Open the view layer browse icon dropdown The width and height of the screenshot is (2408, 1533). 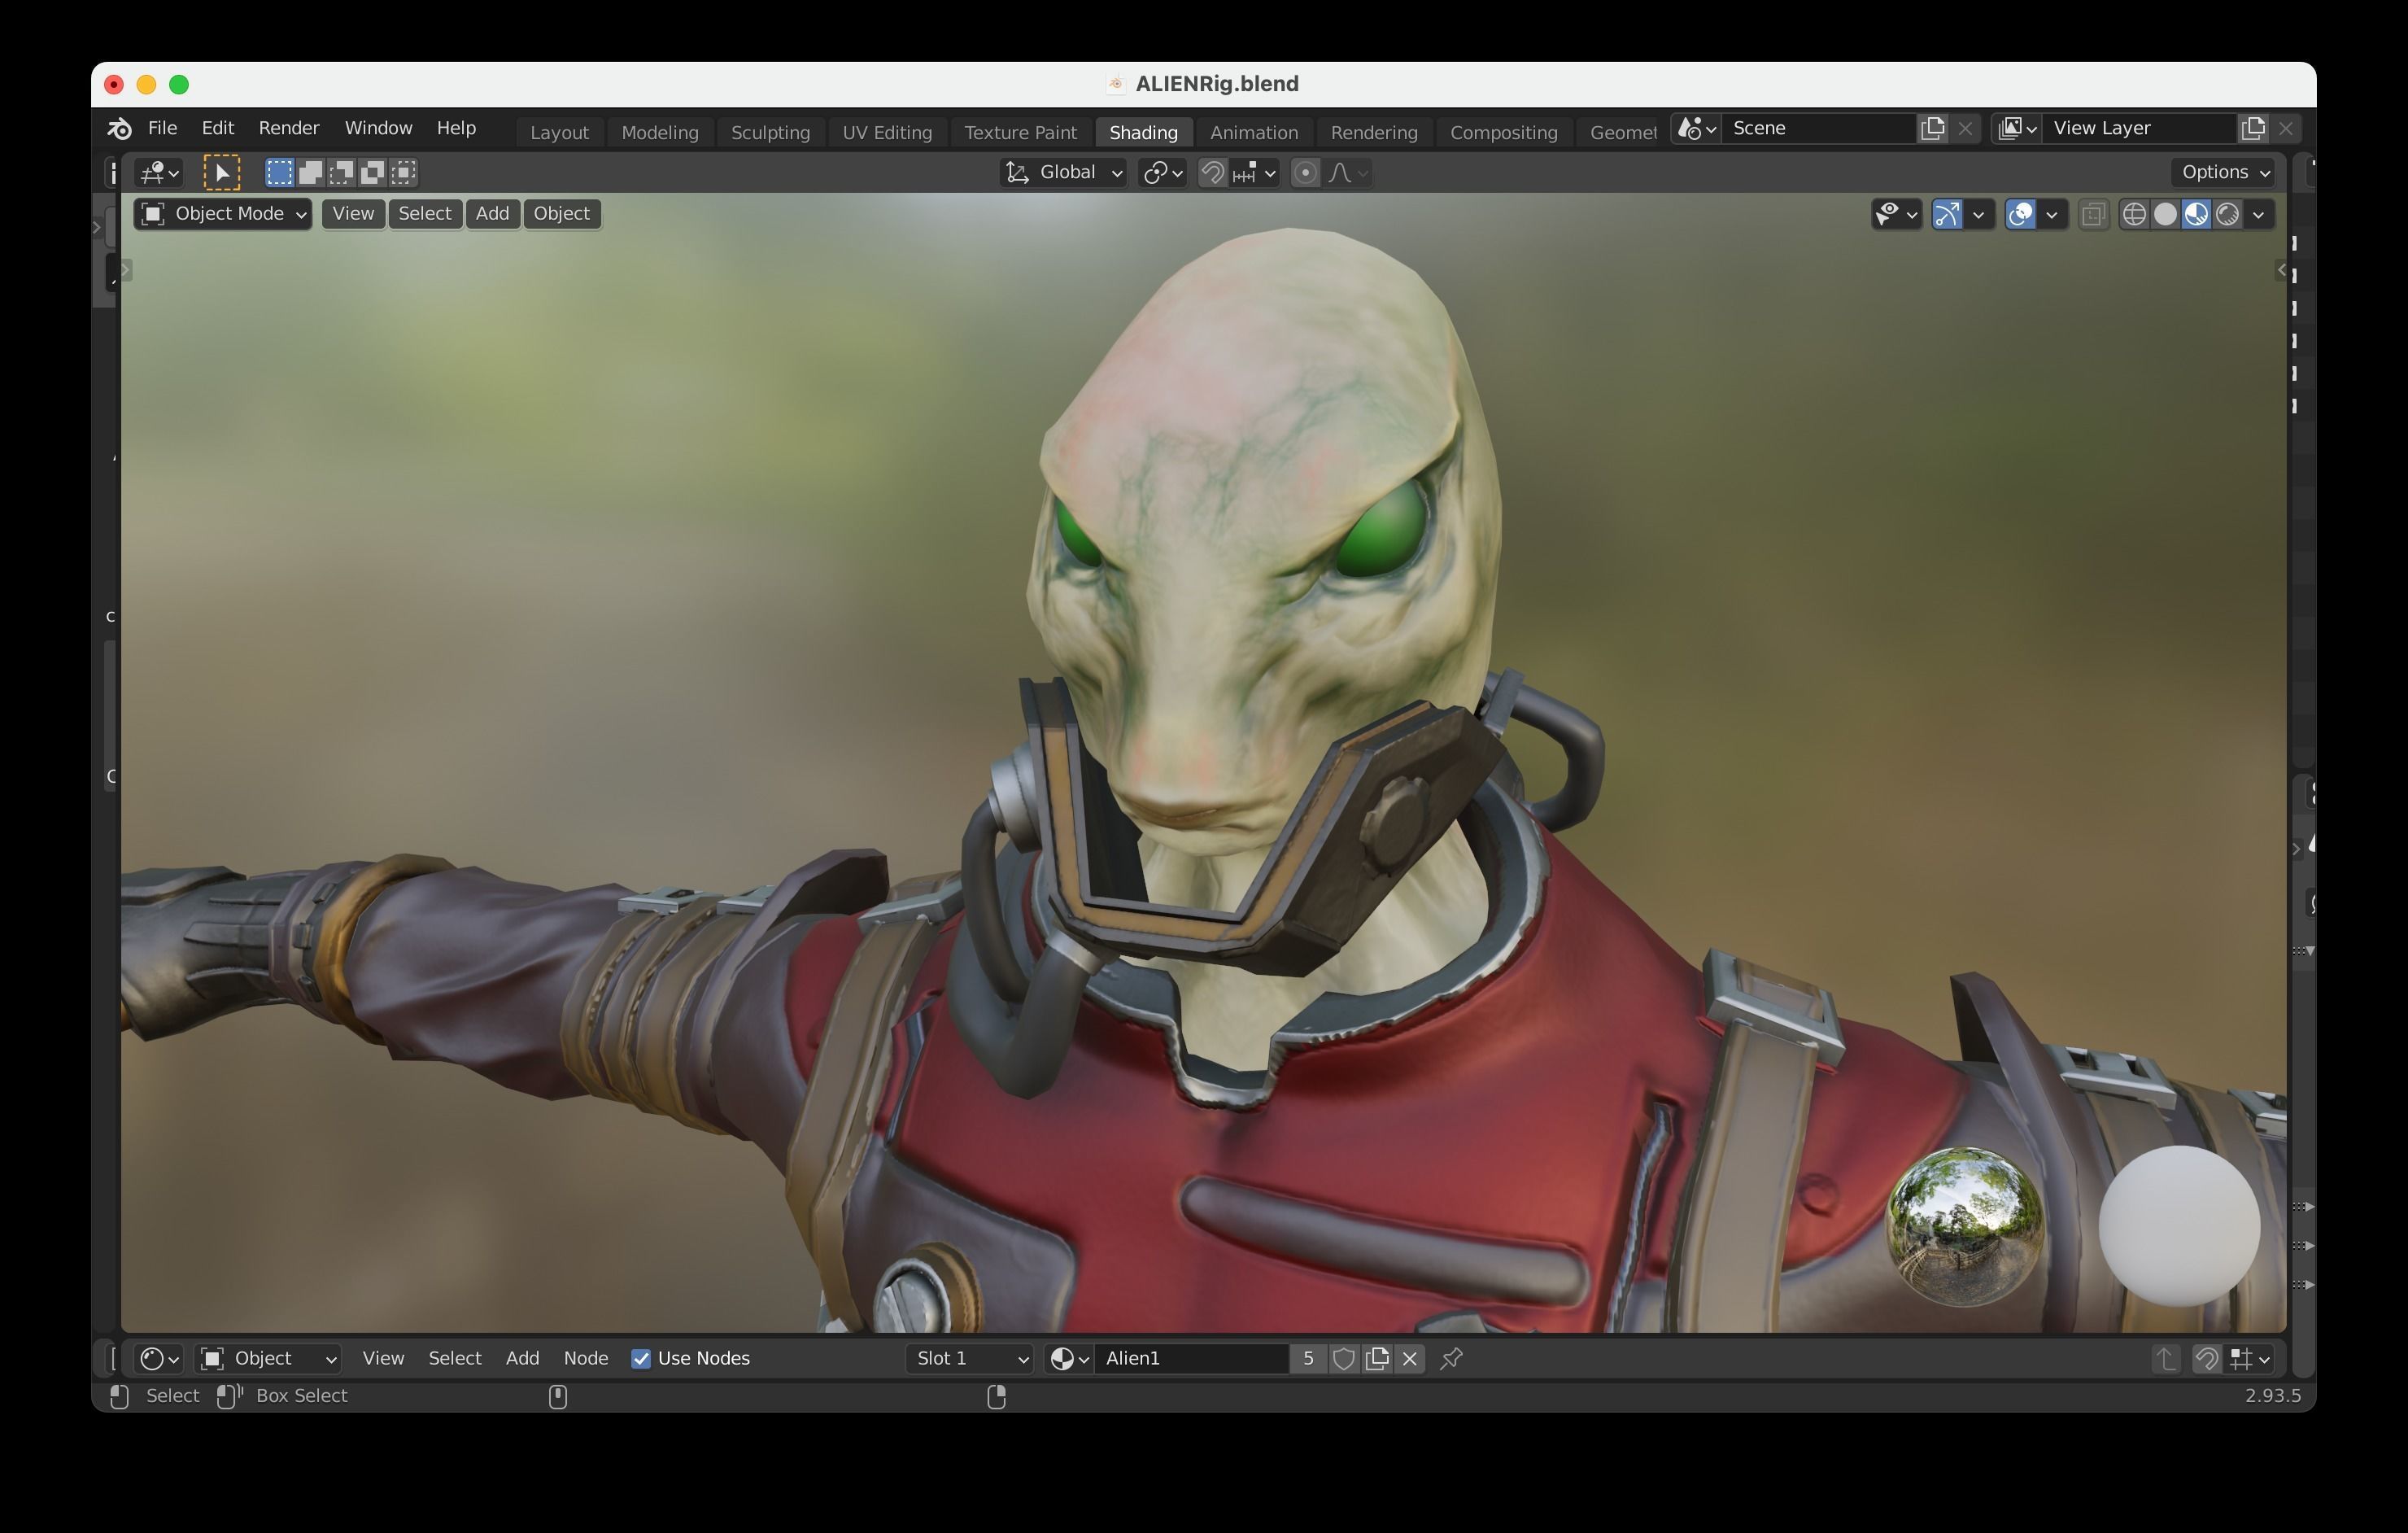click(2017, 128)
